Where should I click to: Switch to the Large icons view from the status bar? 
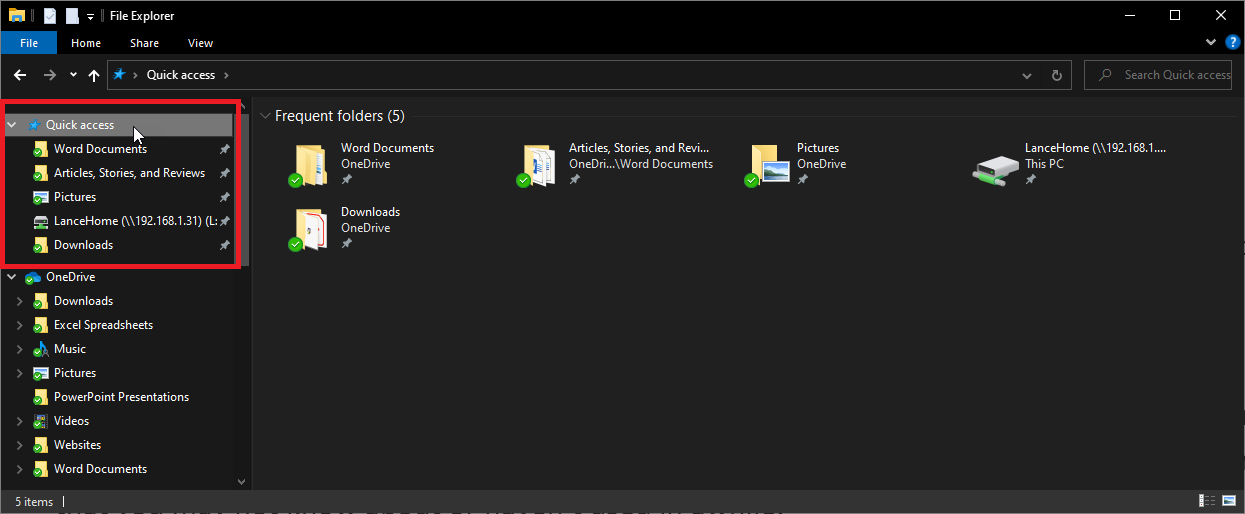(x=1228, y=501)
